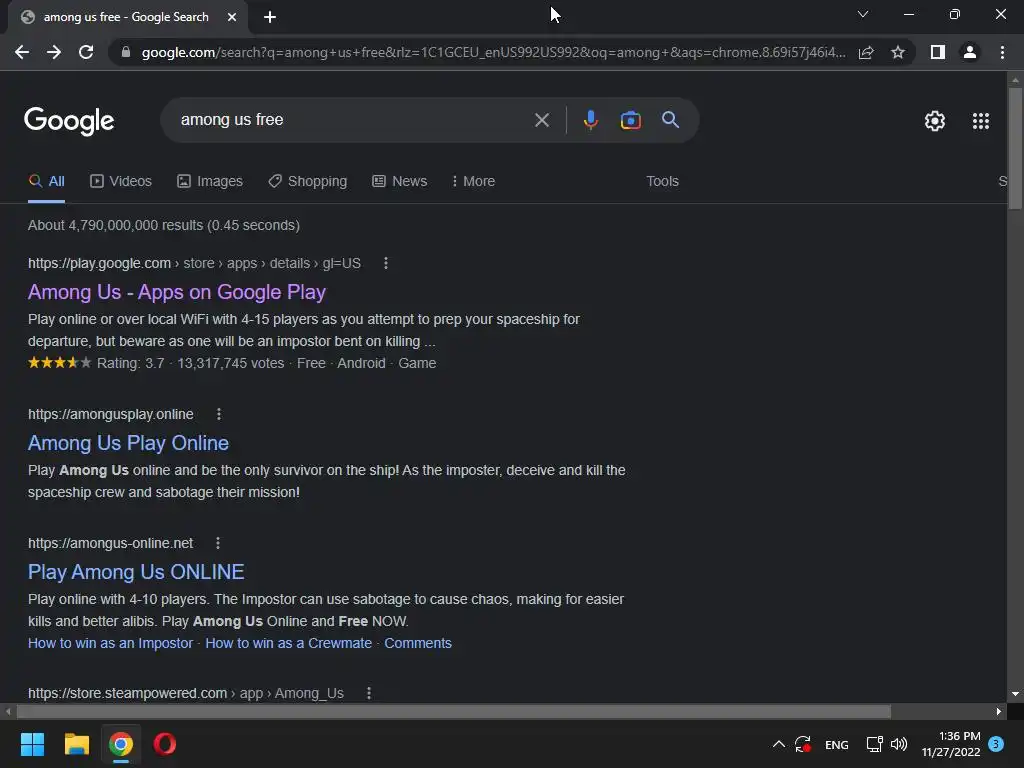
Task: Open the Google apps grid
Action: click(x=980, y=121)
